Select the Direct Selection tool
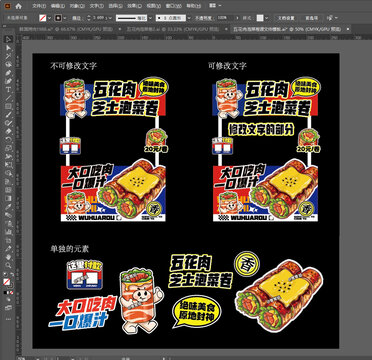 pyautogui.click(x=8, y=48)
